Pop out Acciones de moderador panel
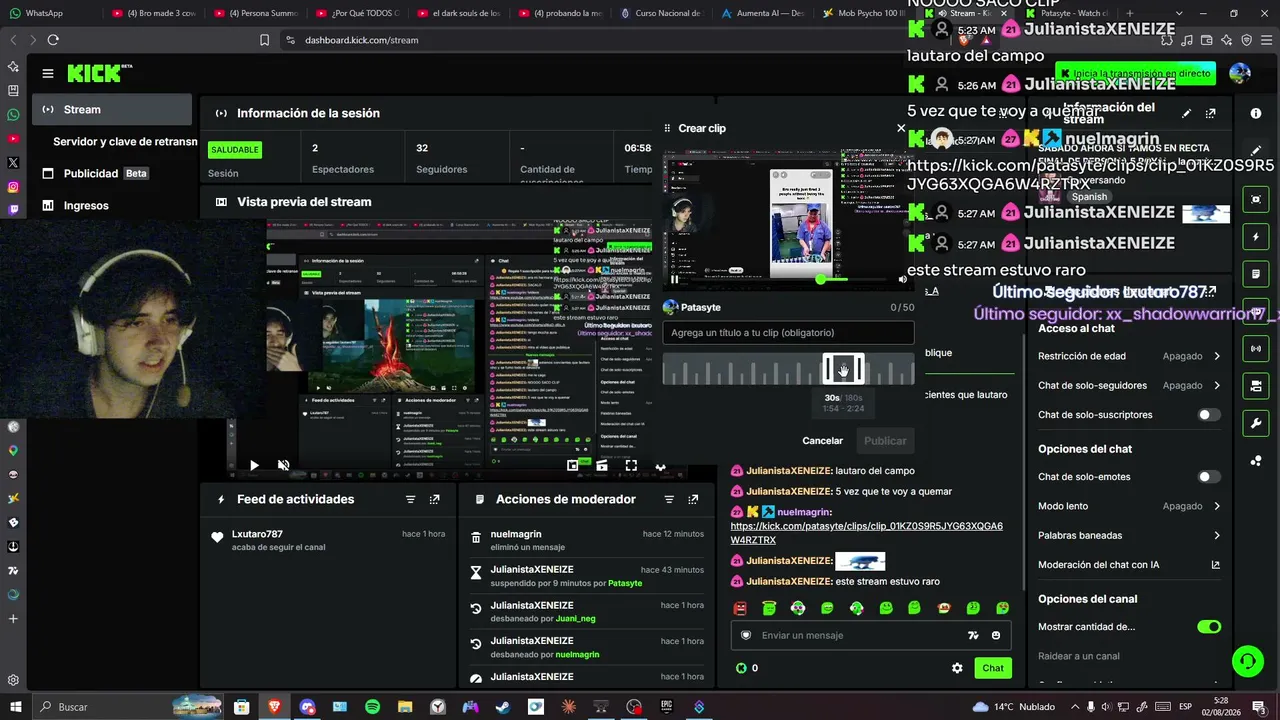This screenshot has height=720, width=1280. coord(694,499)
